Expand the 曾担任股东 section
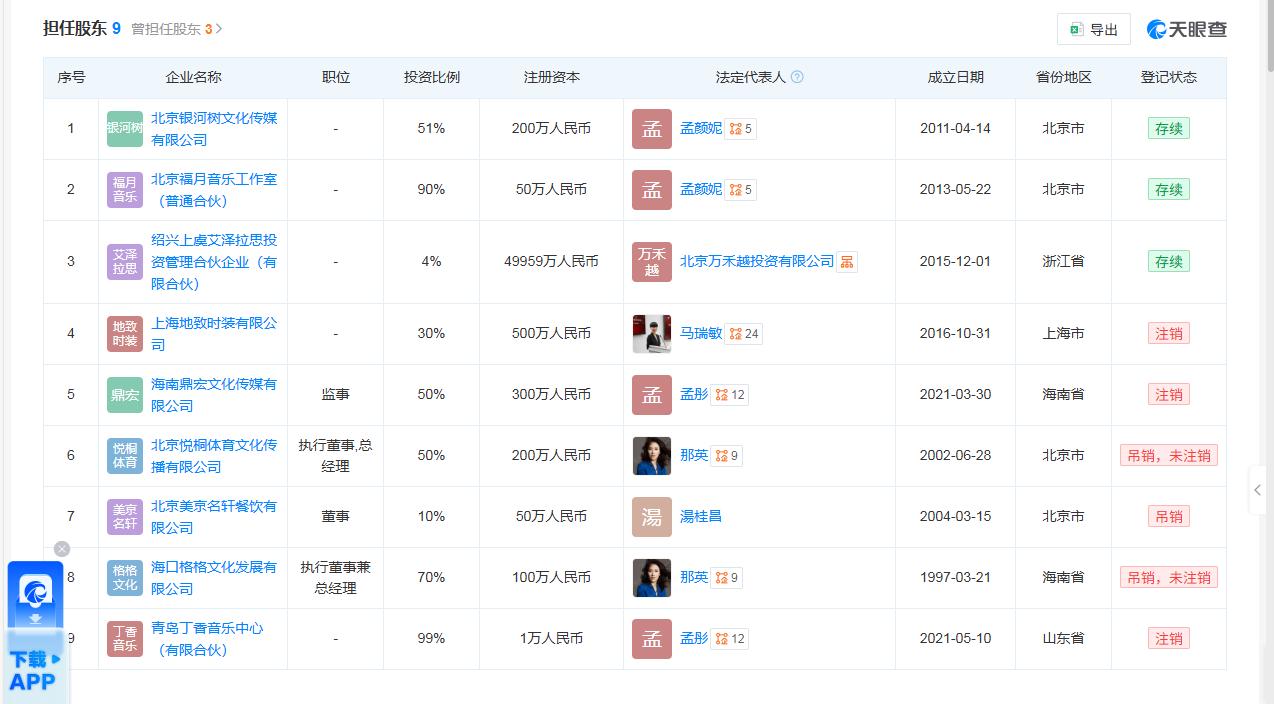 click(x=178, y=29)
